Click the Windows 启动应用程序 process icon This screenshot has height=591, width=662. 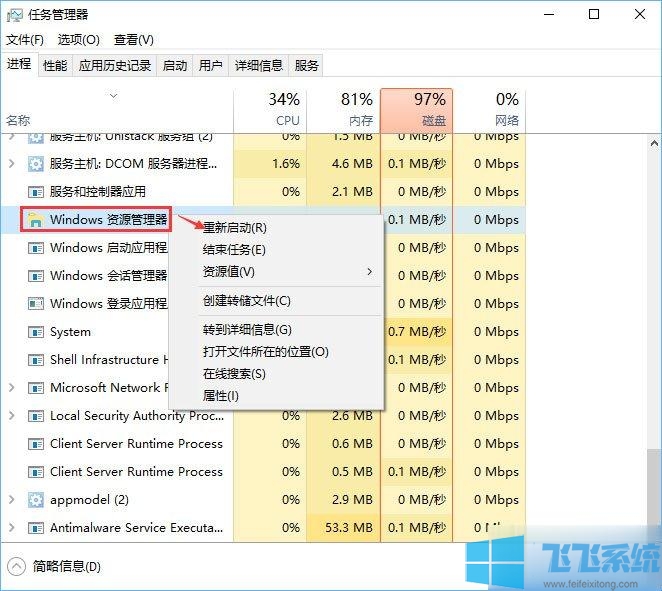tap(35, 248)
